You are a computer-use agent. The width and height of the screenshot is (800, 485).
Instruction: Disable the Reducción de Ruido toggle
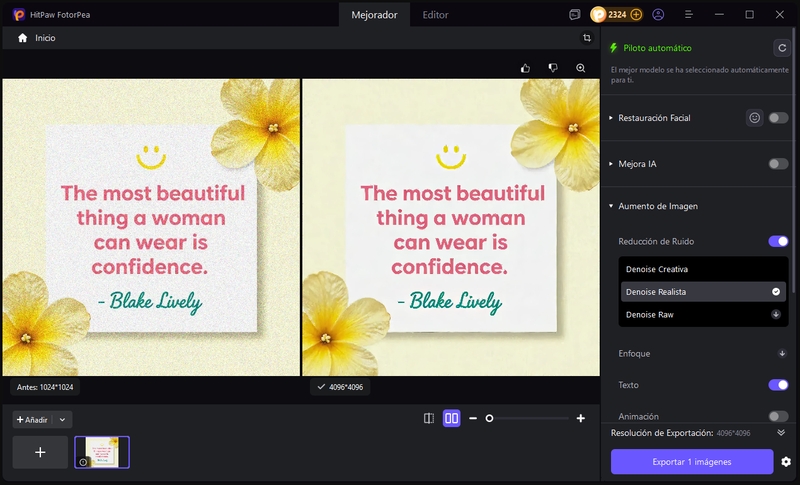(x=778, y=241)
